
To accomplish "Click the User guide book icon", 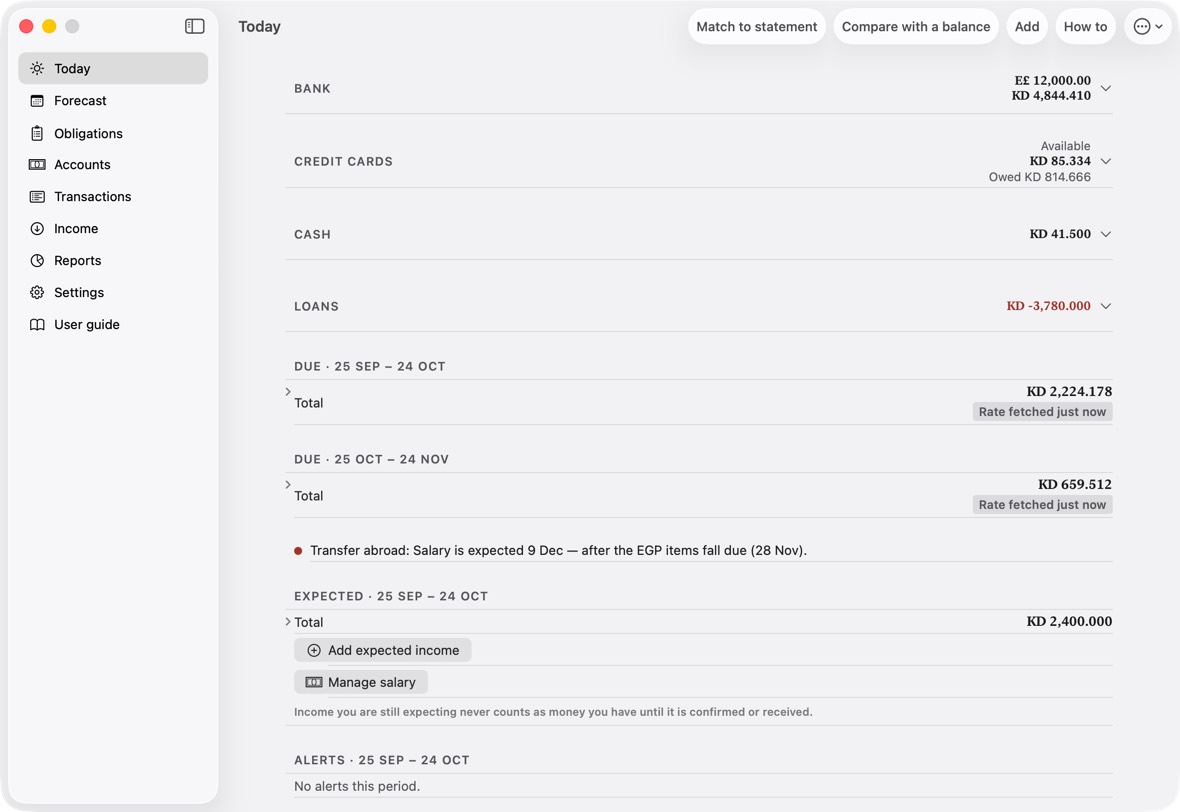I will tap(37, 324).
